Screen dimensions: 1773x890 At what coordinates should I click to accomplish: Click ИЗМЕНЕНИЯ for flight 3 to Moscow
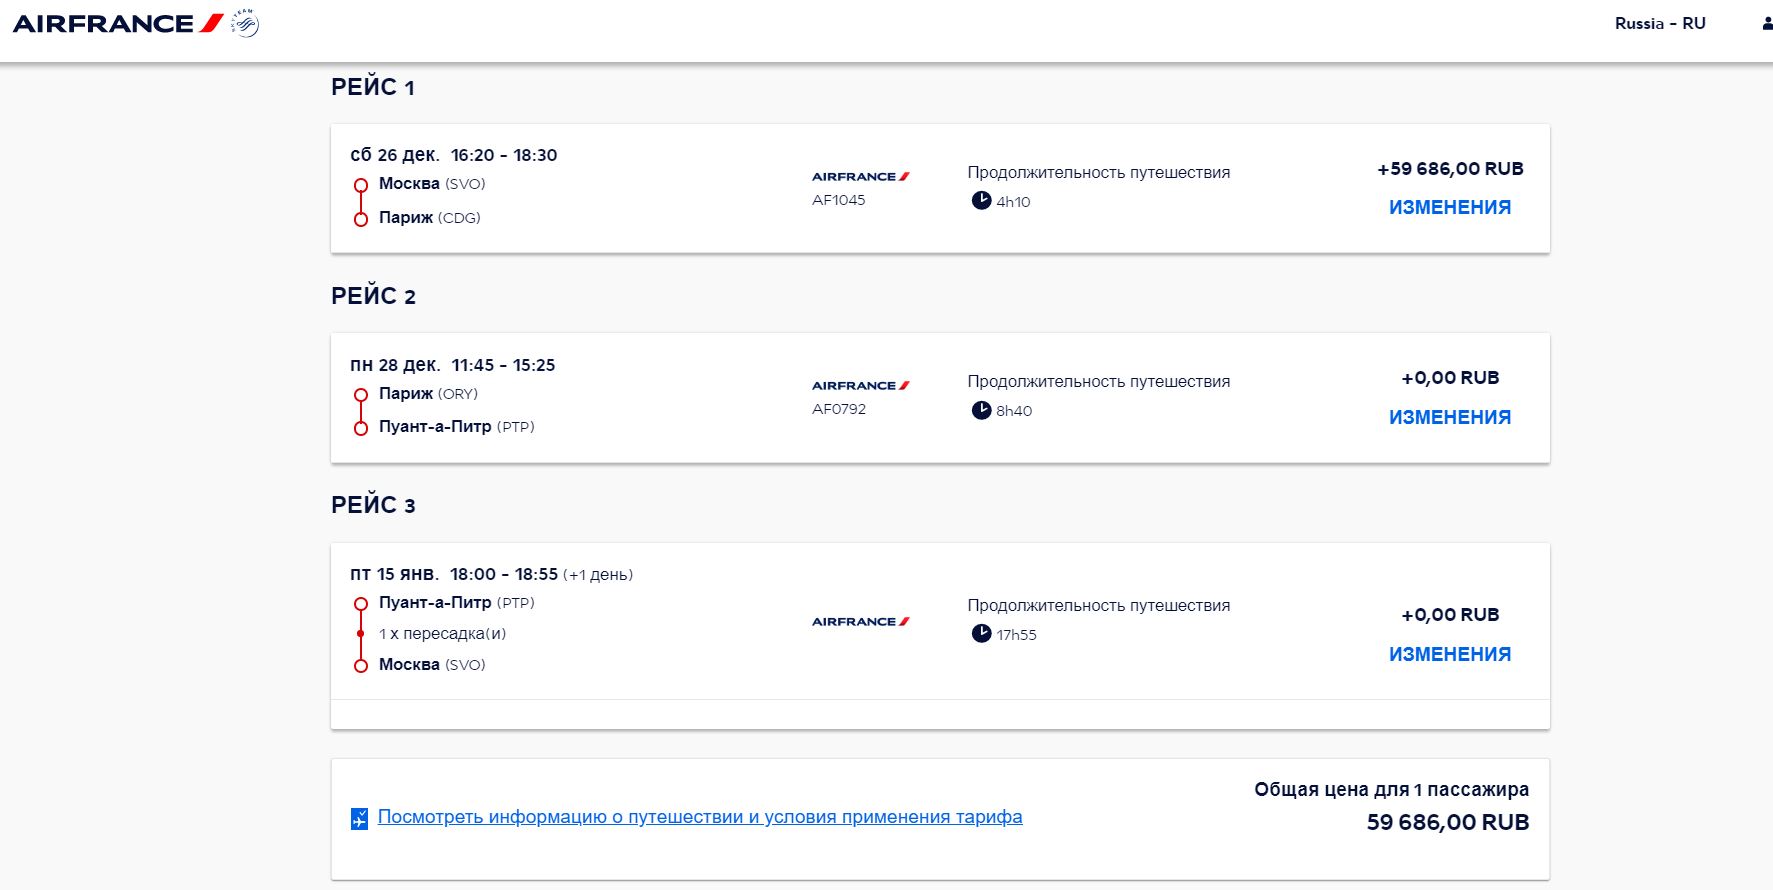click(1450, 654)
